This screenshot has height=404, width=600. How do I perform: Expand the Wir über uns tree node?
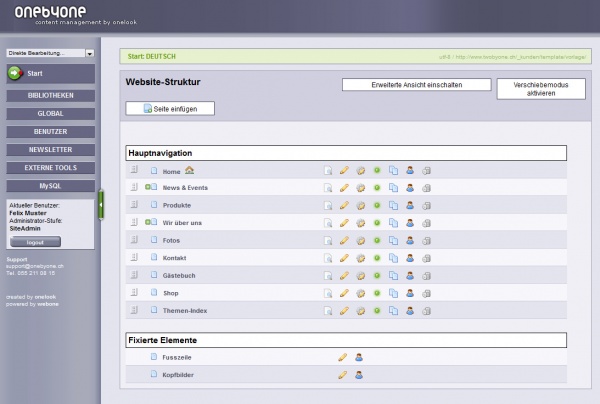pyautogui.click(x=146, y=223)
